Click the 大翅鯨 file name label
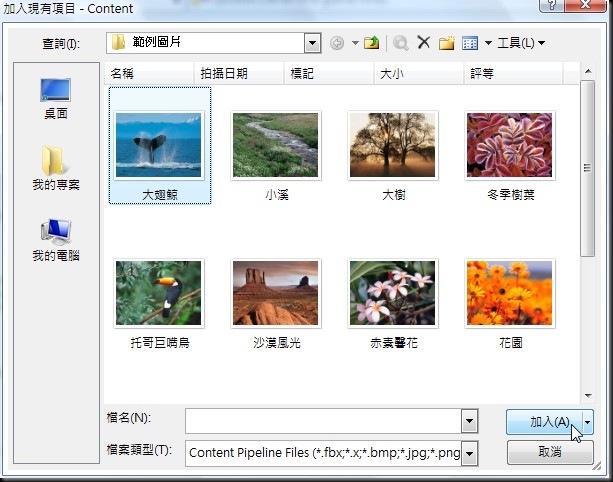613x482 pixels. click(x=160, y=195)
